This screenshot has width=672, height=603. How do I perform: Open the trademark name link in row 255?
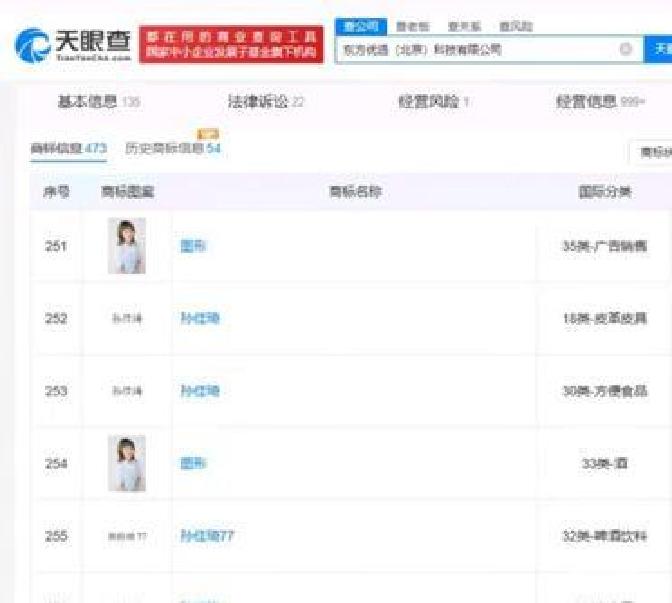point(207,536)
